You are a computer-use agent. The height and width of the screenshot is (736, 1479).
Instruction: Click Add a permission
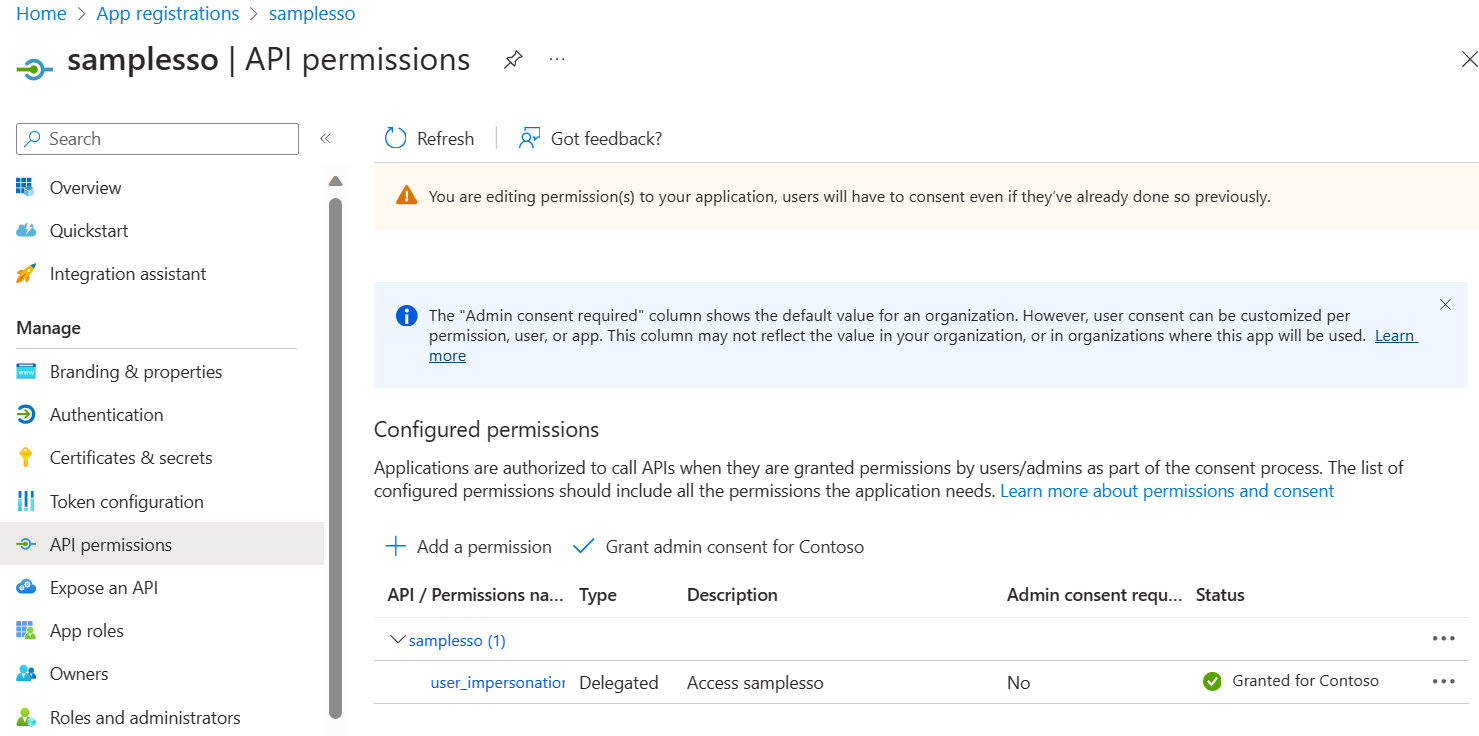point(468,546)
